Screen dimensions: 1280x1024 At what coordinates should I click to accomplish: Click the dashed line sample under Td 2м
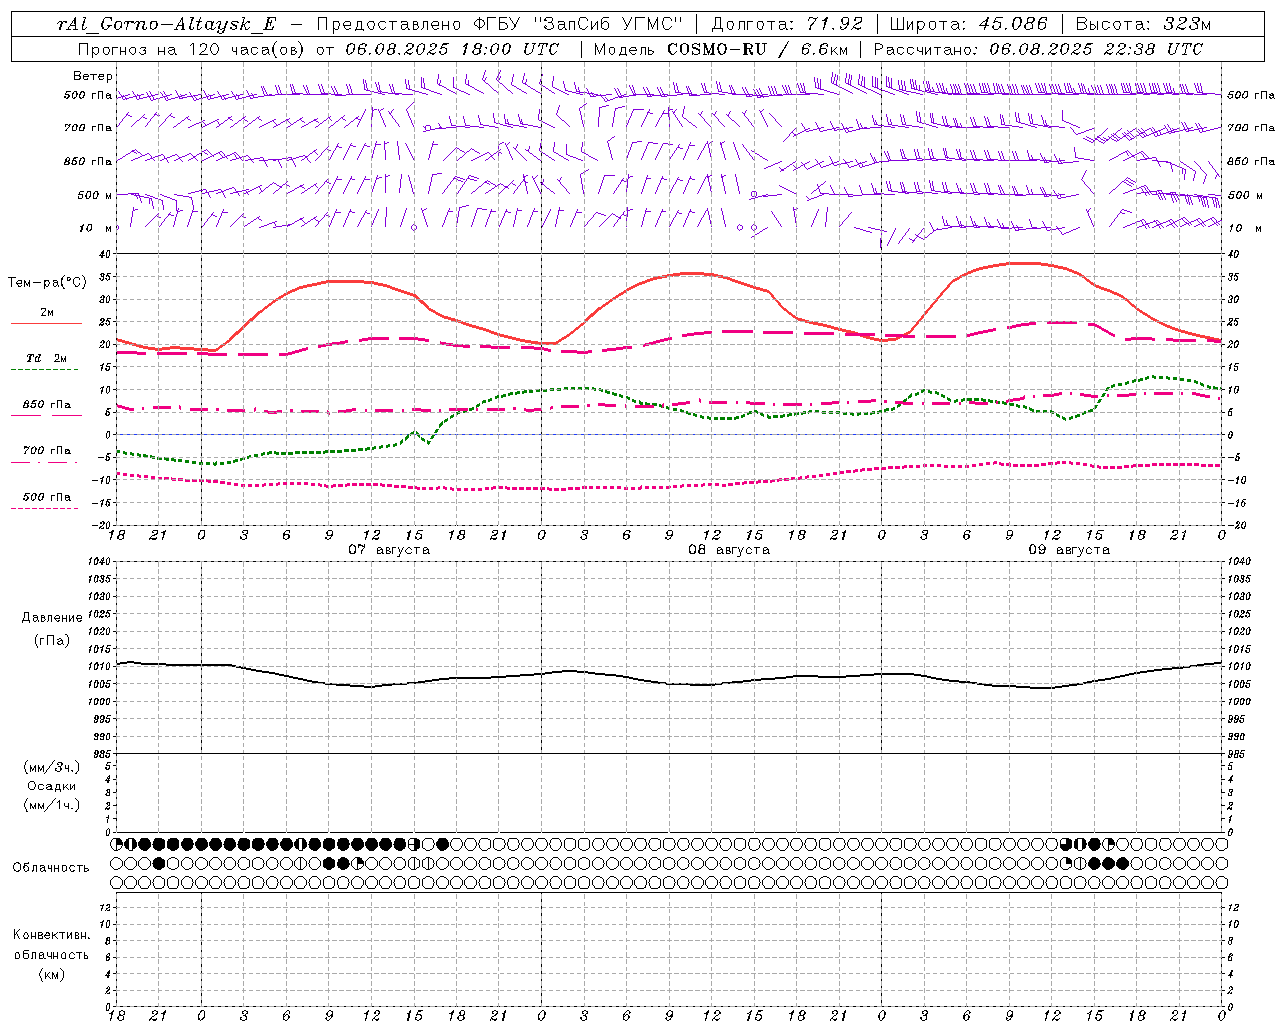(x=44, y=370)
